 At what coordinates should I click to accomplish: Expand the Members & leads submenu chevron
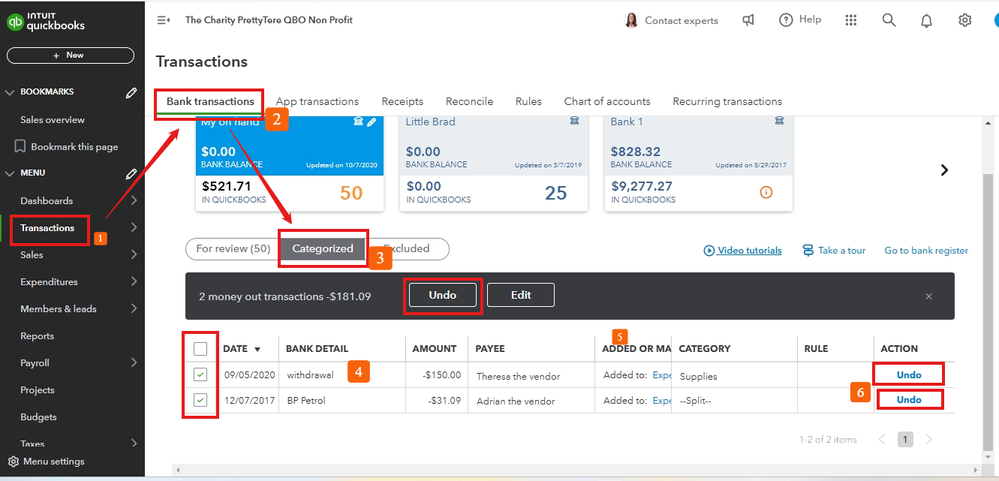tap(134, 308)
